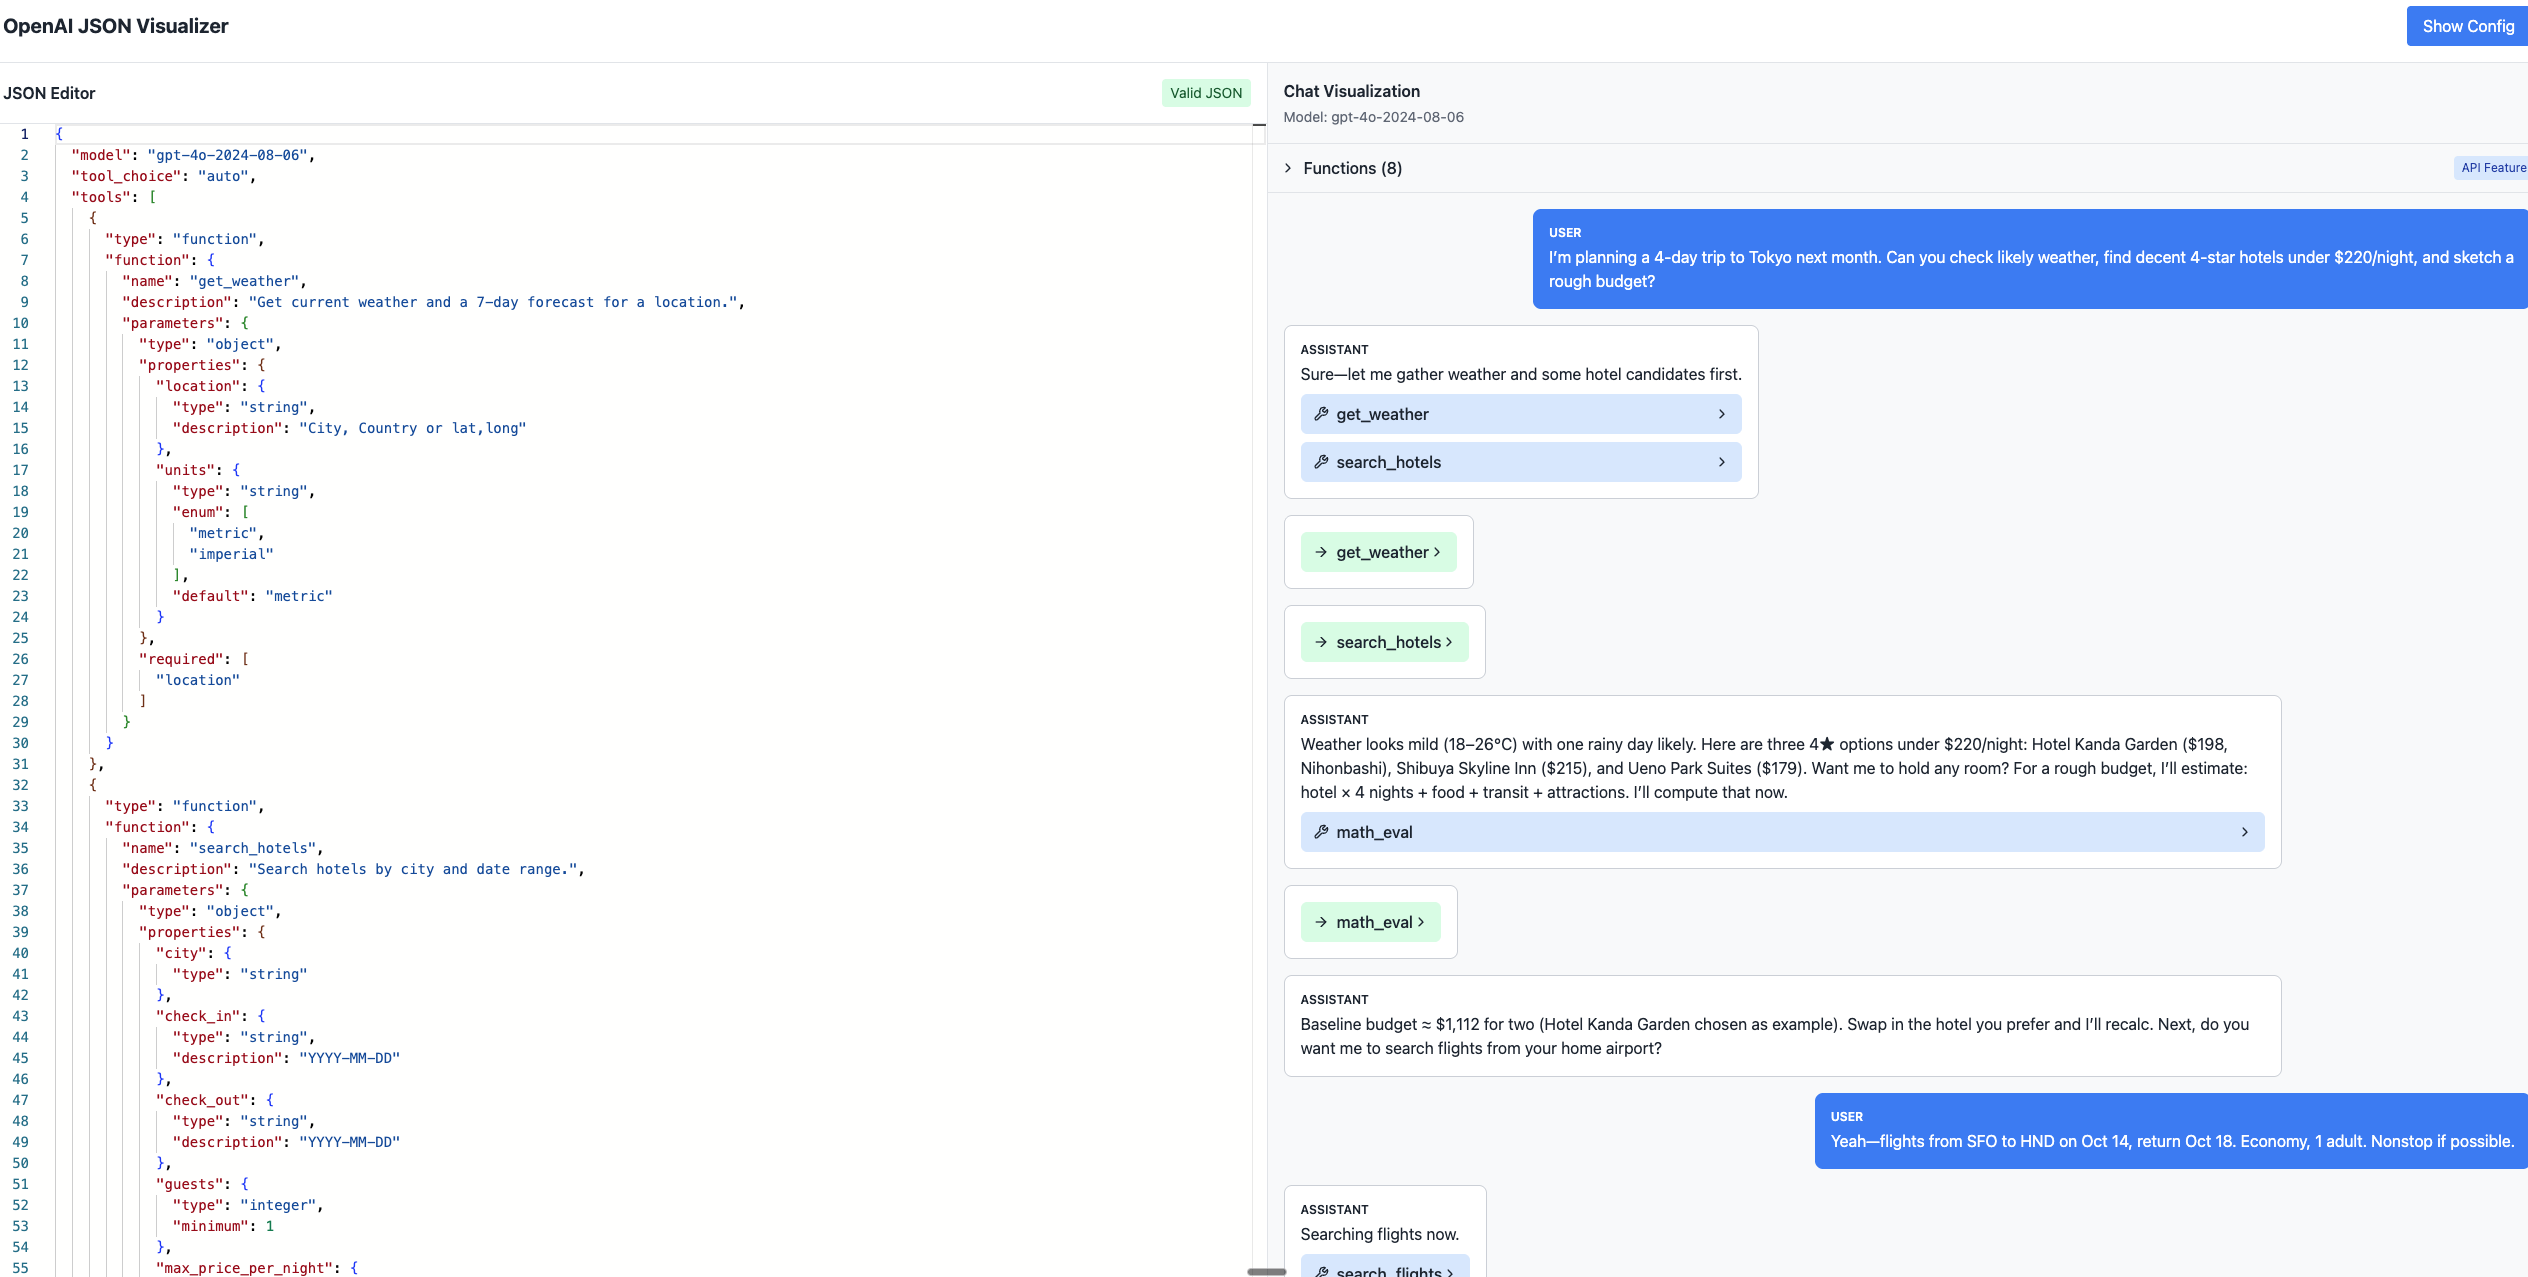The height and width of the screenshot is (1277, 2528).
Task: Click arrow icon on math_eval tool result
Action: [x=1321, y=922]
